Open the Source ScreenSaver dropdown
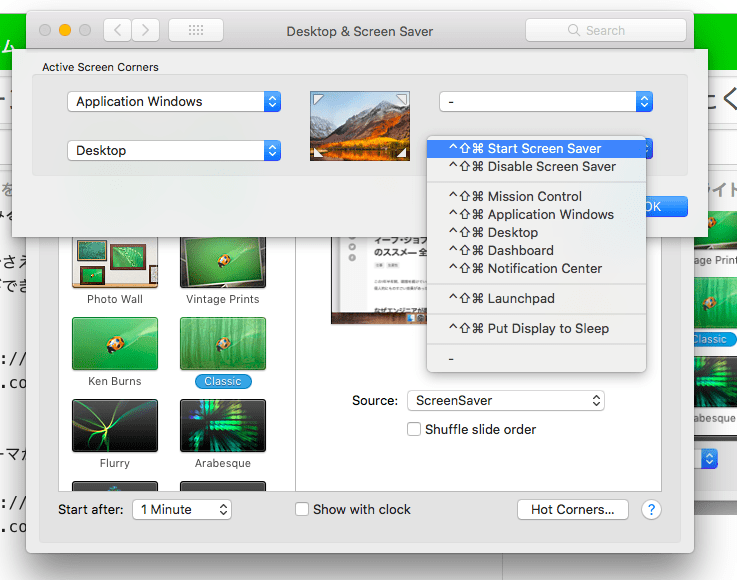 [506, 400]
